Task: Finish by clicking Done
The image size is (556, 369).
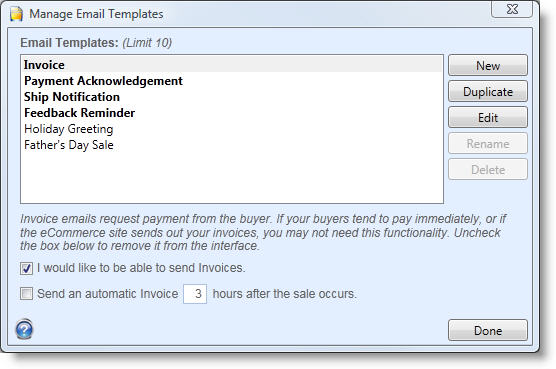Action: tap(488, 331)
